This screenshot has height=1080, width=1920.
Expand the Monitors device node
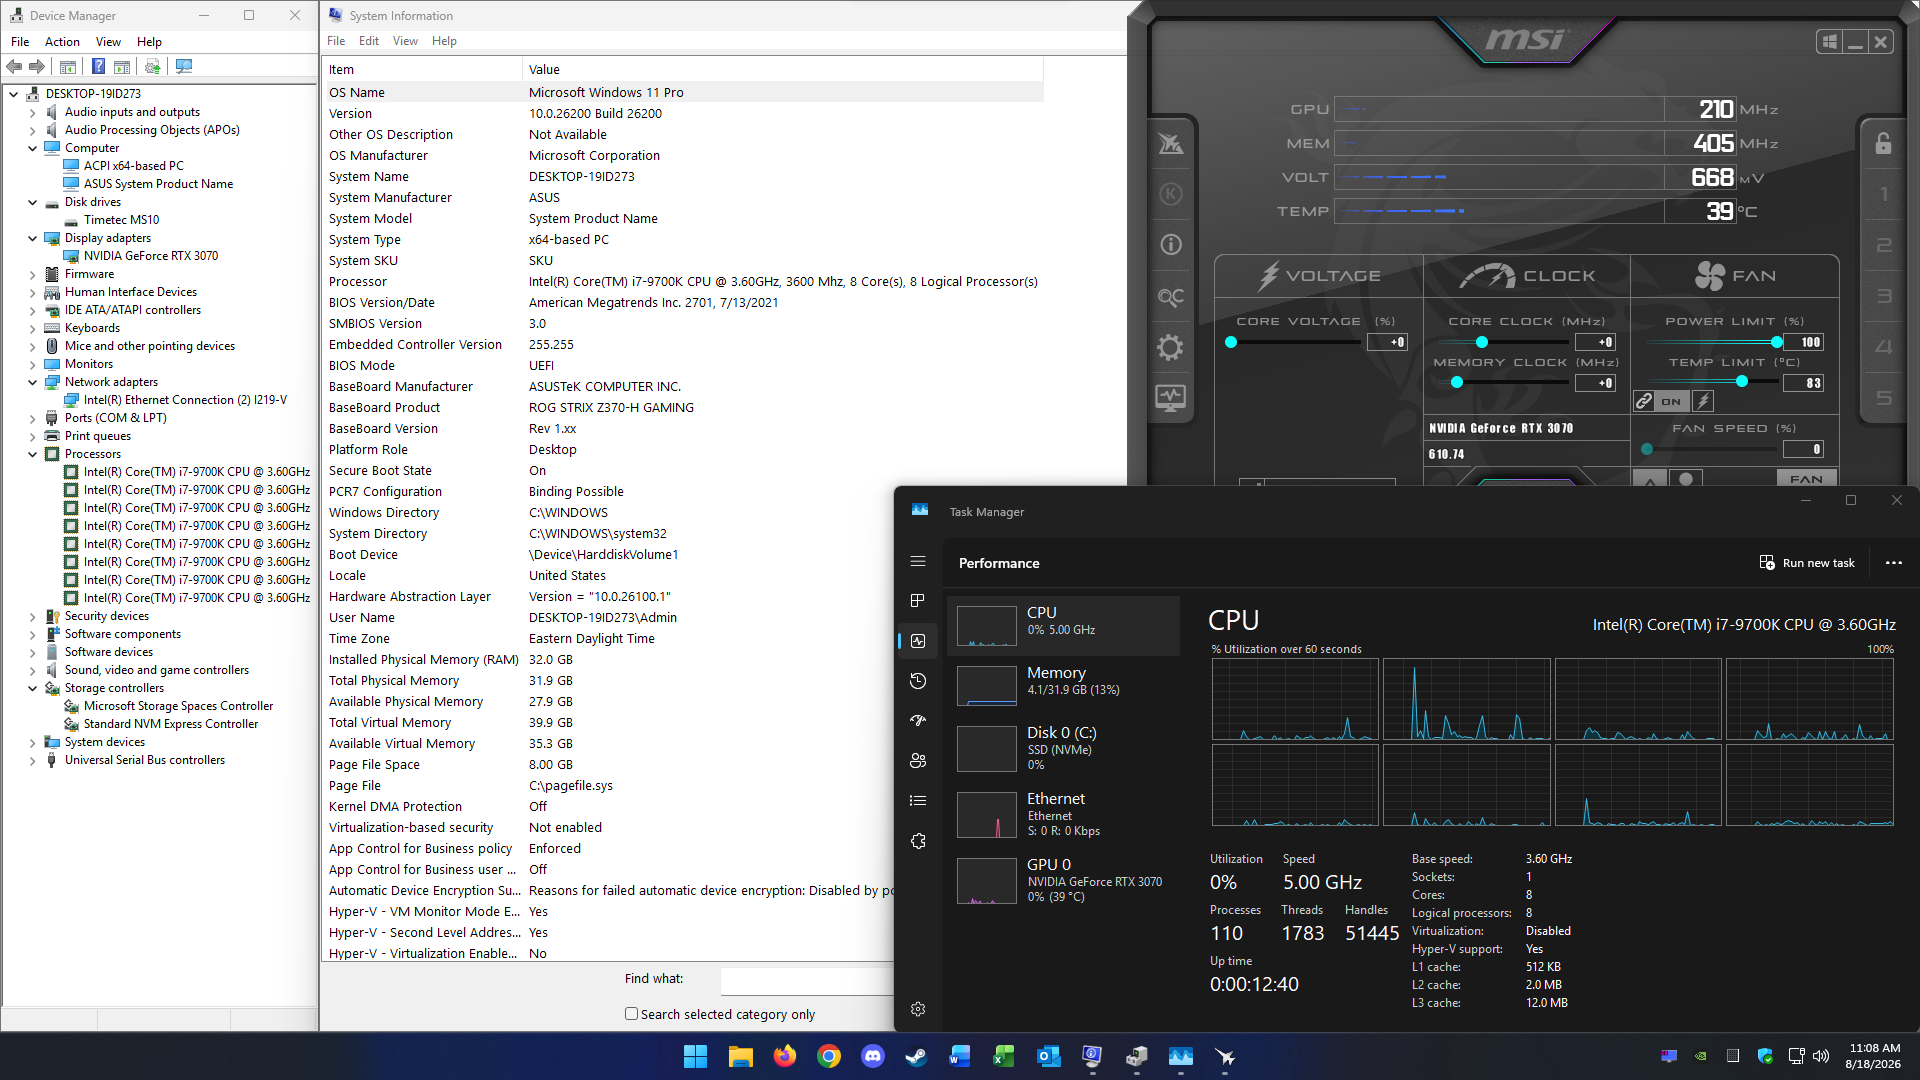(x=32, y=364)
